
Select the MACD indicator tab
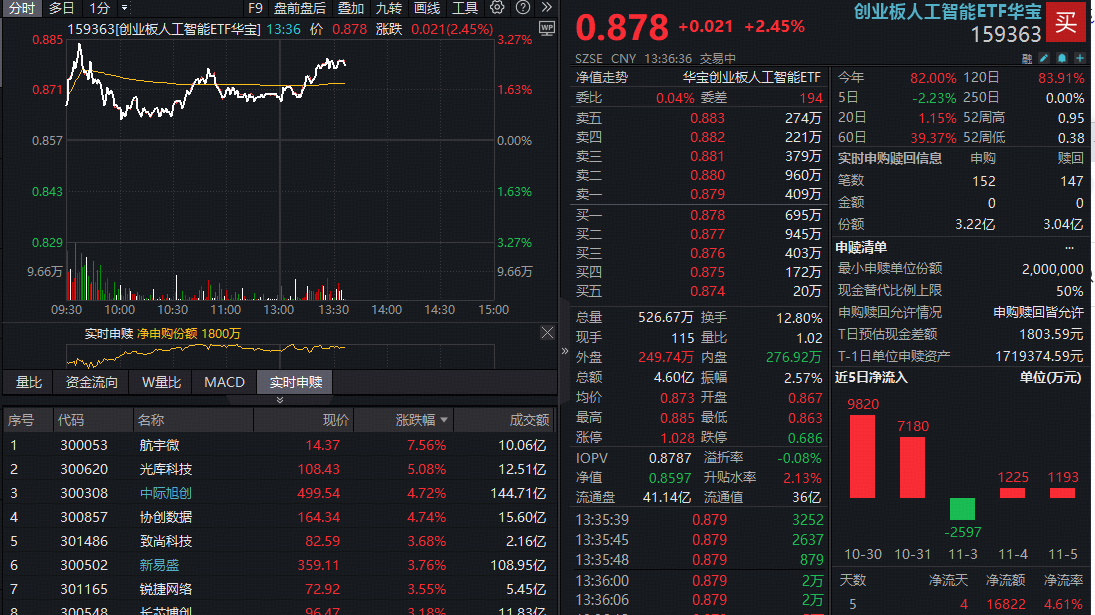pyautogui.click(x=224, y=382)
